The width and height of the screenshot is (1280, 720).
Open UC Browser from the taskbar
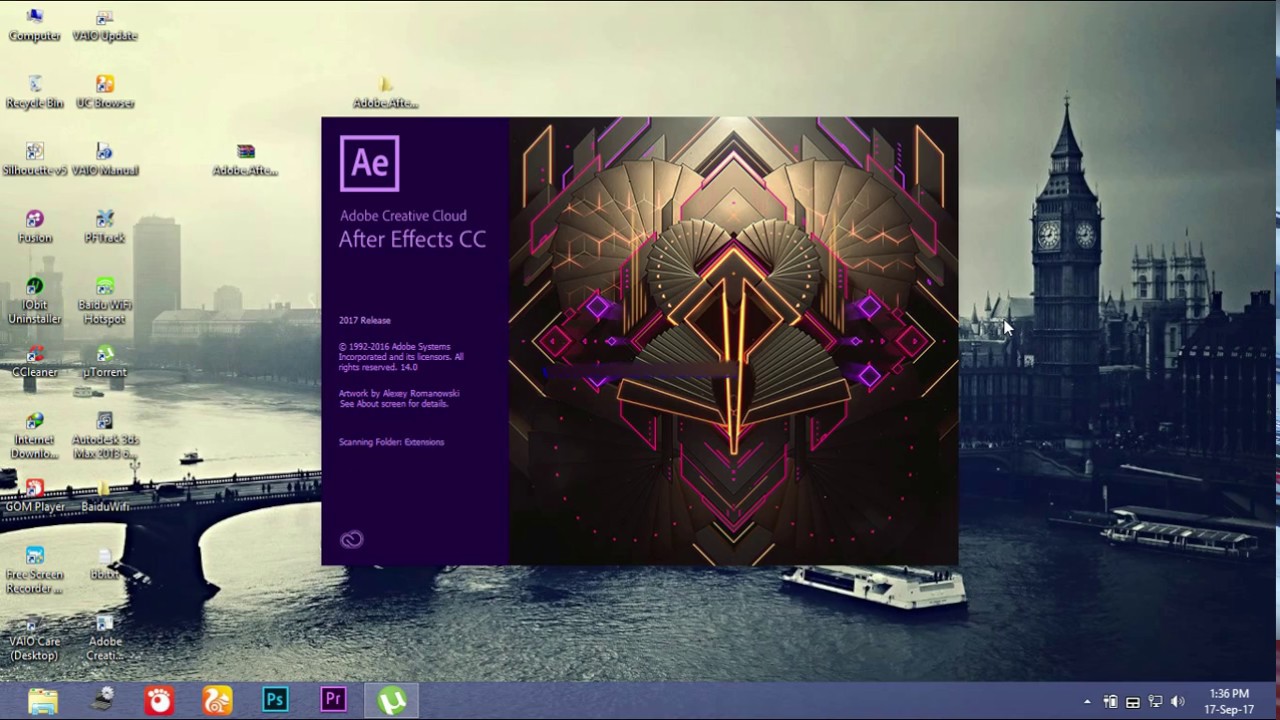(217, 700)
